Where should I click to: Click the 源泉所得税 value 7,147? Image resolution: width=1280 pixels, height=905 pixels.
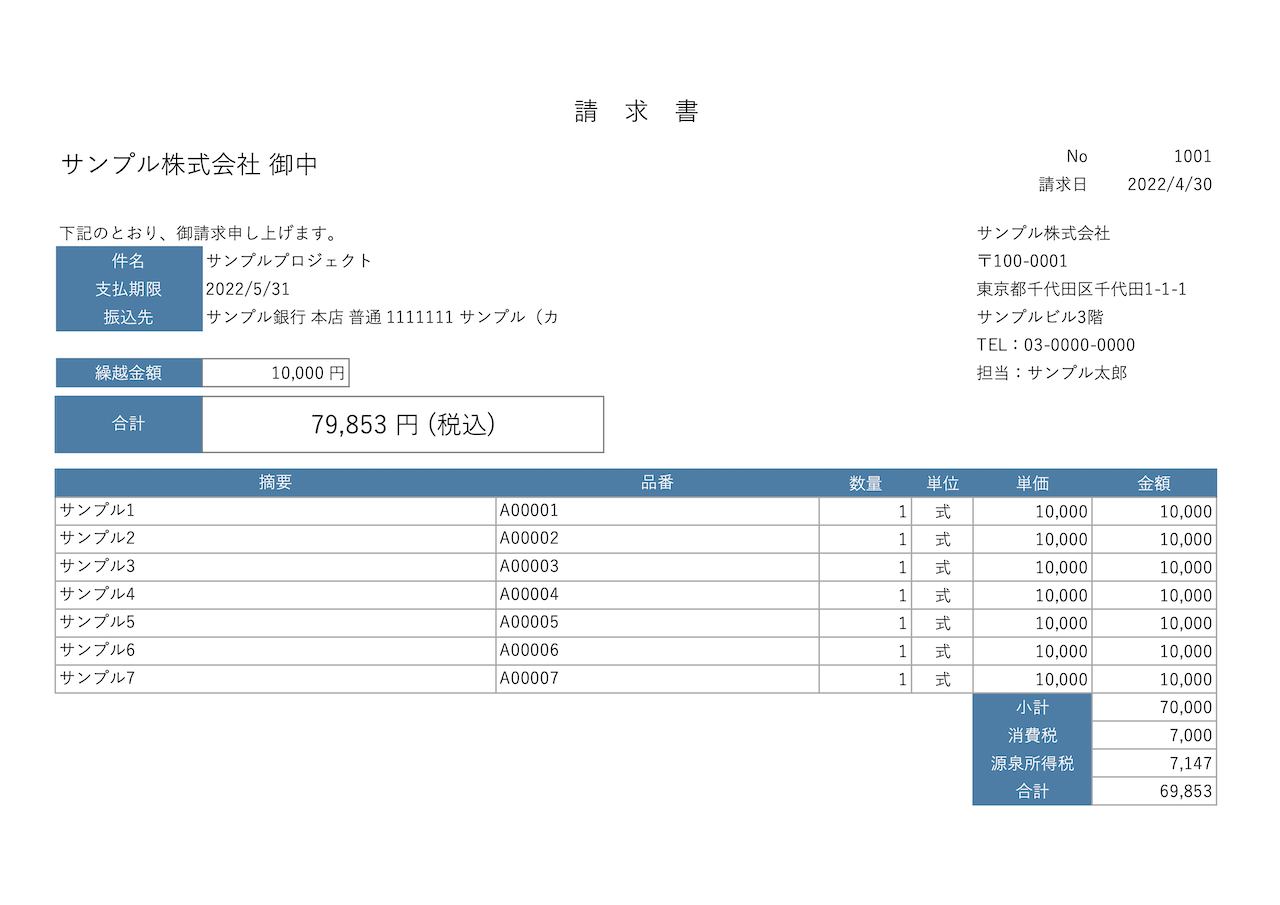(x=1184, y=763)
